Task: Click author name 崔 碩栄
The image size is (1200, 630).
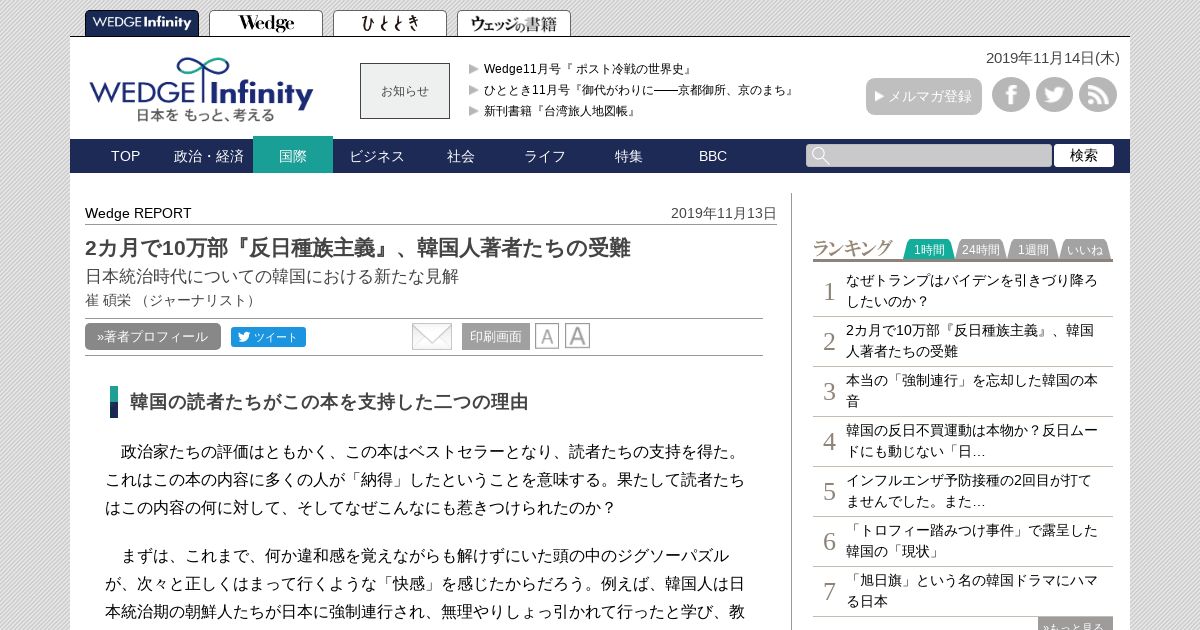Action: (x=109, y=300)
